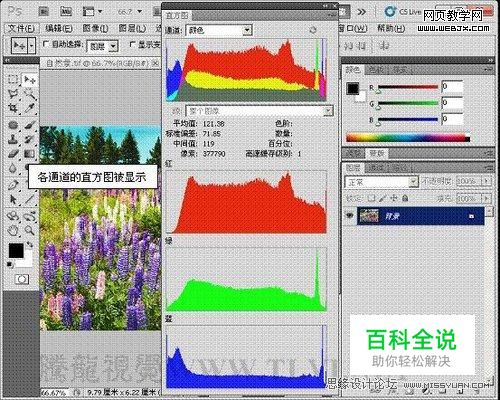This screenshot has height=400, width=500.
Task: Open the Color panel flyout menu
Action: click(489, 70)
